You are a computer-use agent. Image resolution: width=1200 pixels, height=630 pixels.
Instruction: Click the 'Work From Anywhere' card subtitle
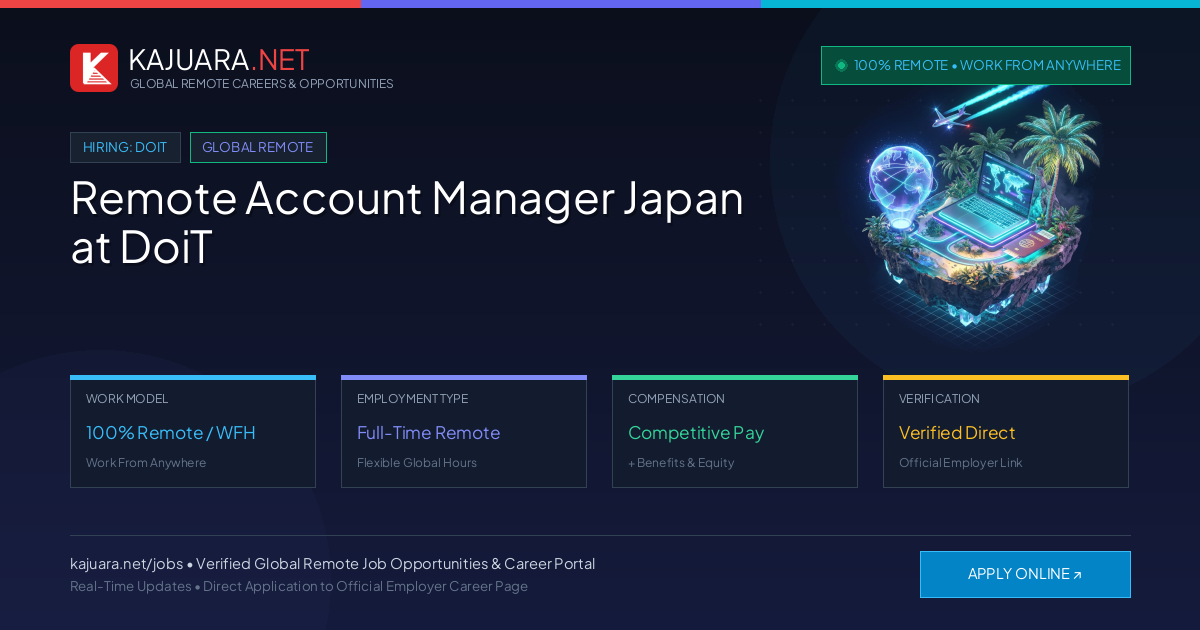pos(146,463)
